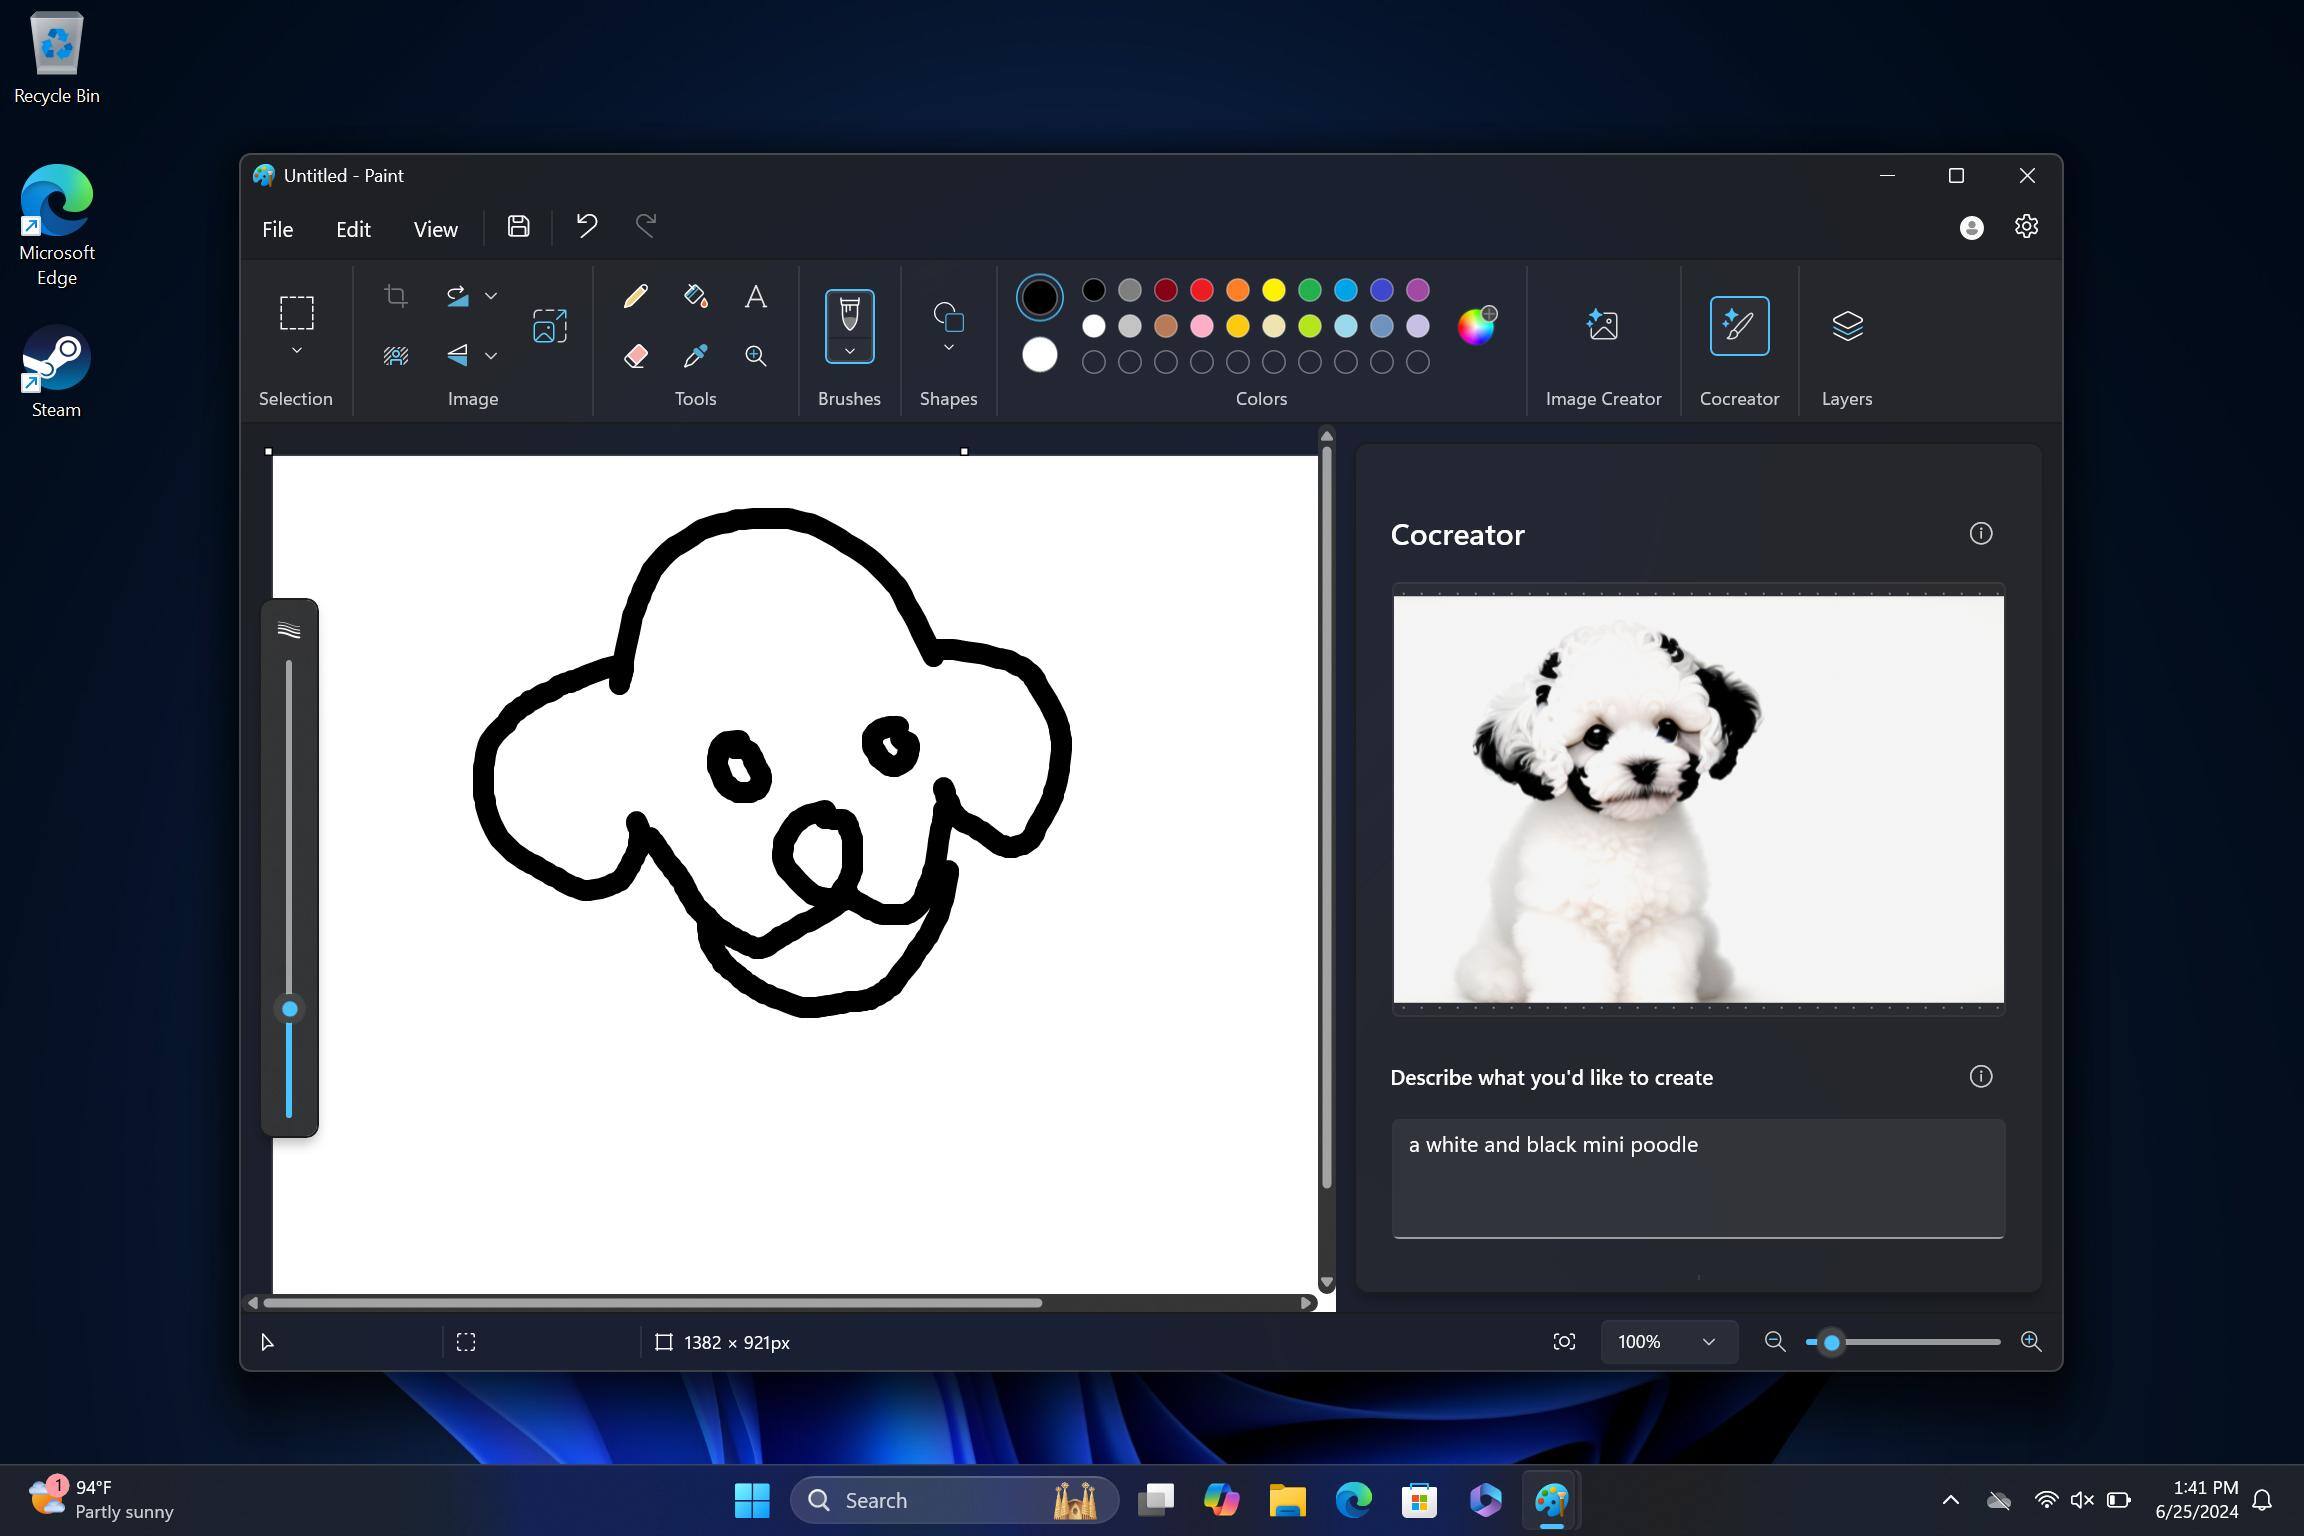2304x1536 pixels.
Task: Open the File menu
Action: [277, 229]
